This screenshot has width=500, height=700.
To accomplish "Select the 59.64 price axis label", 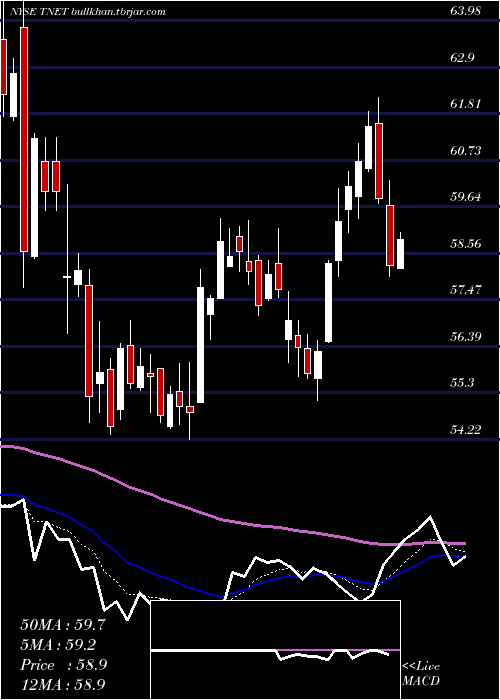I will point(466,197).
